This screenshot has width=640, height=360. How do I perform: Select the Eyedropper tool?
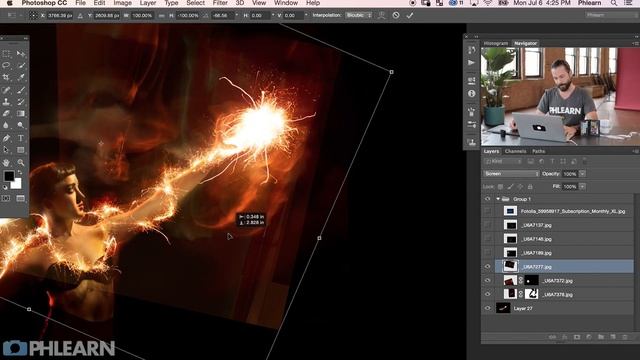pos(21,77)
